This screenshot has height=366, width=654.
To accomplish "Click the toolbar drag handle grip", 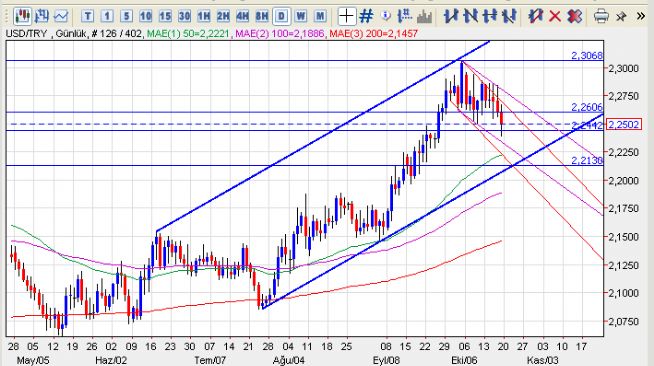I will click(7, 16).
